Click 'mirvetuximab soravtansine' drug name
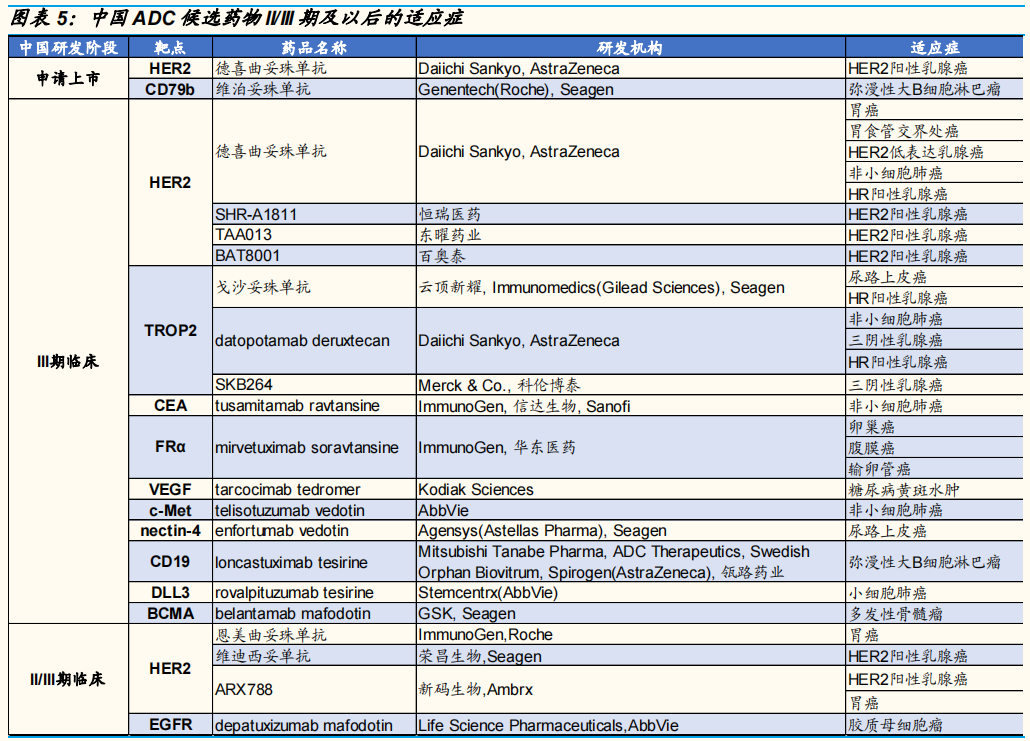1030x741 pixels. pyautogui.click(x=307, y=447)
